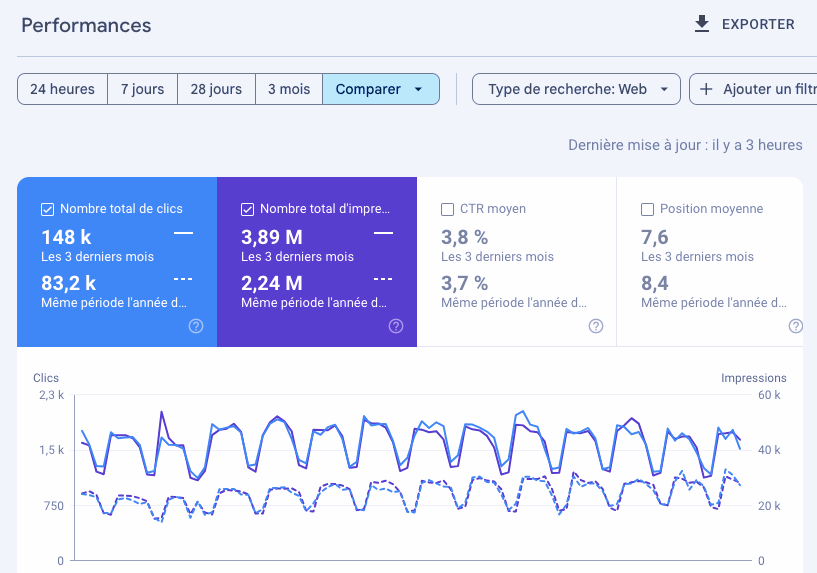Click Ajouter un filtre button
The image size is (817, 573).
point(760,89)
